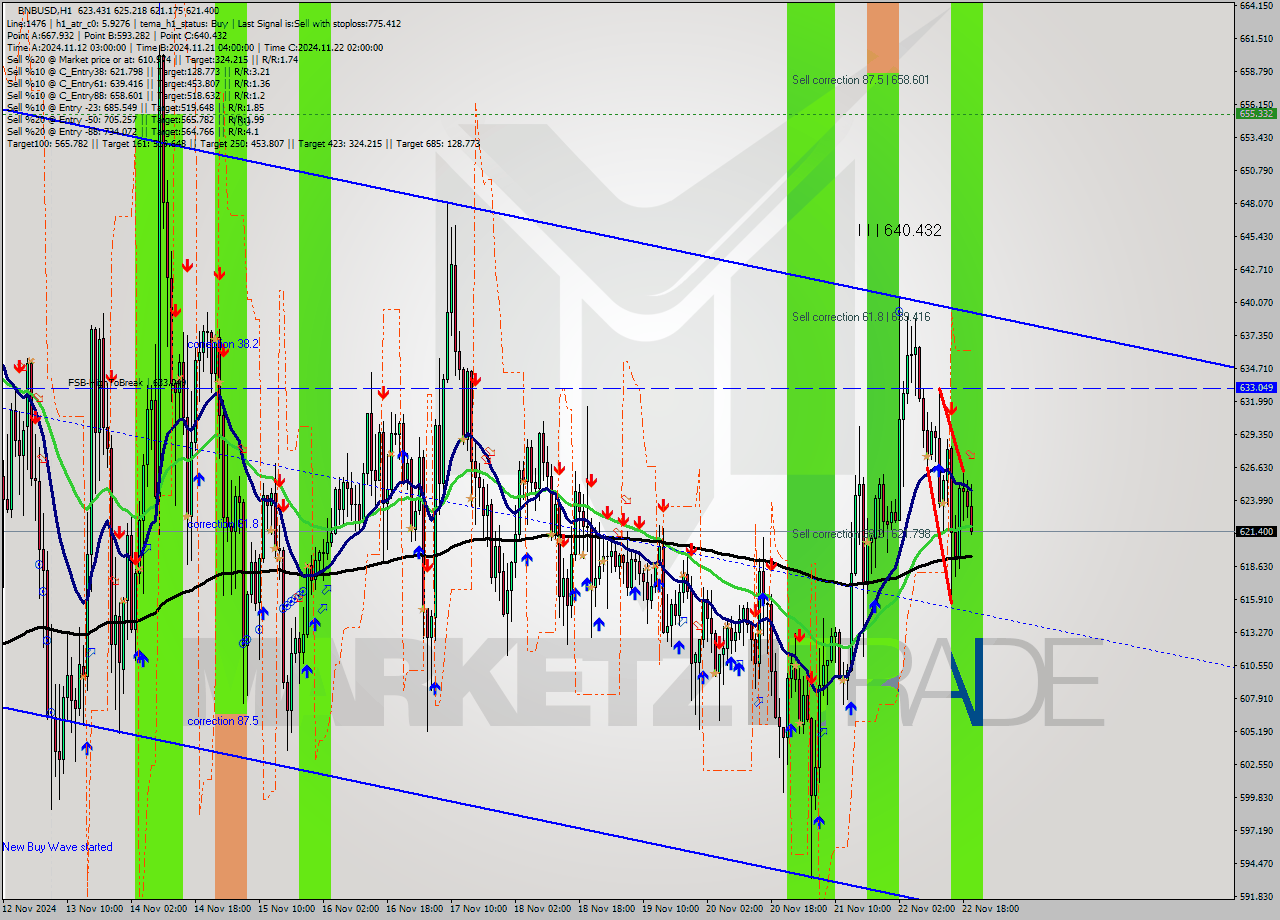The width and height of the screenshot is (1280, 920).
Task: Click the '15 Nov 10:00' time axis label
Action: (287, 909)
